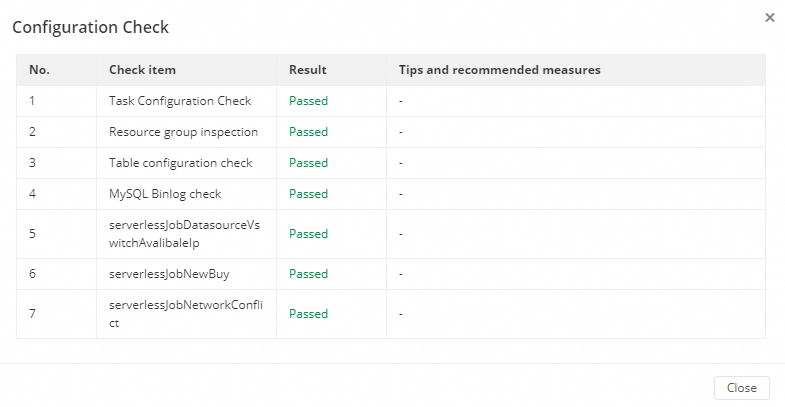The height and width of the screenshot is (407, 785).
Task: Click Passed result for serverlessJobNetworkConflict
Action: click(308, 314)
